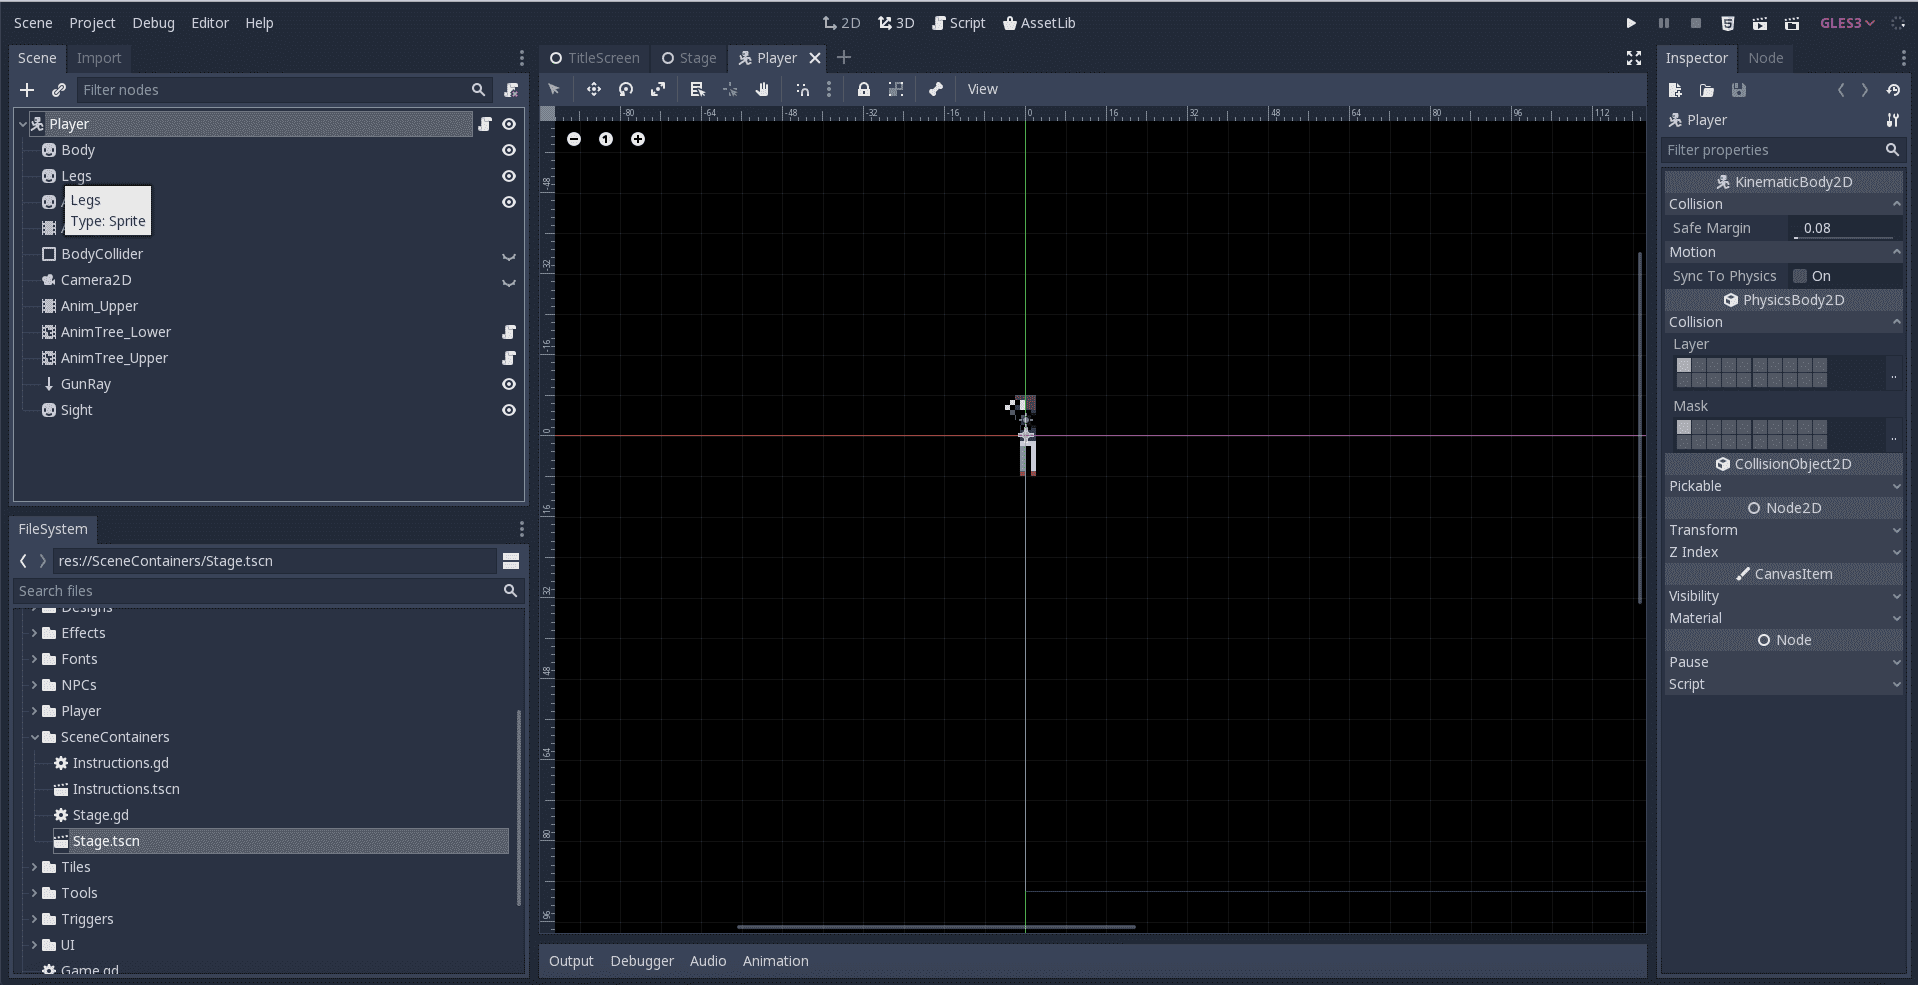Open the skeleton bone options icon
The height and width of the screenshot is (985, 1918).
click(935, 89)
